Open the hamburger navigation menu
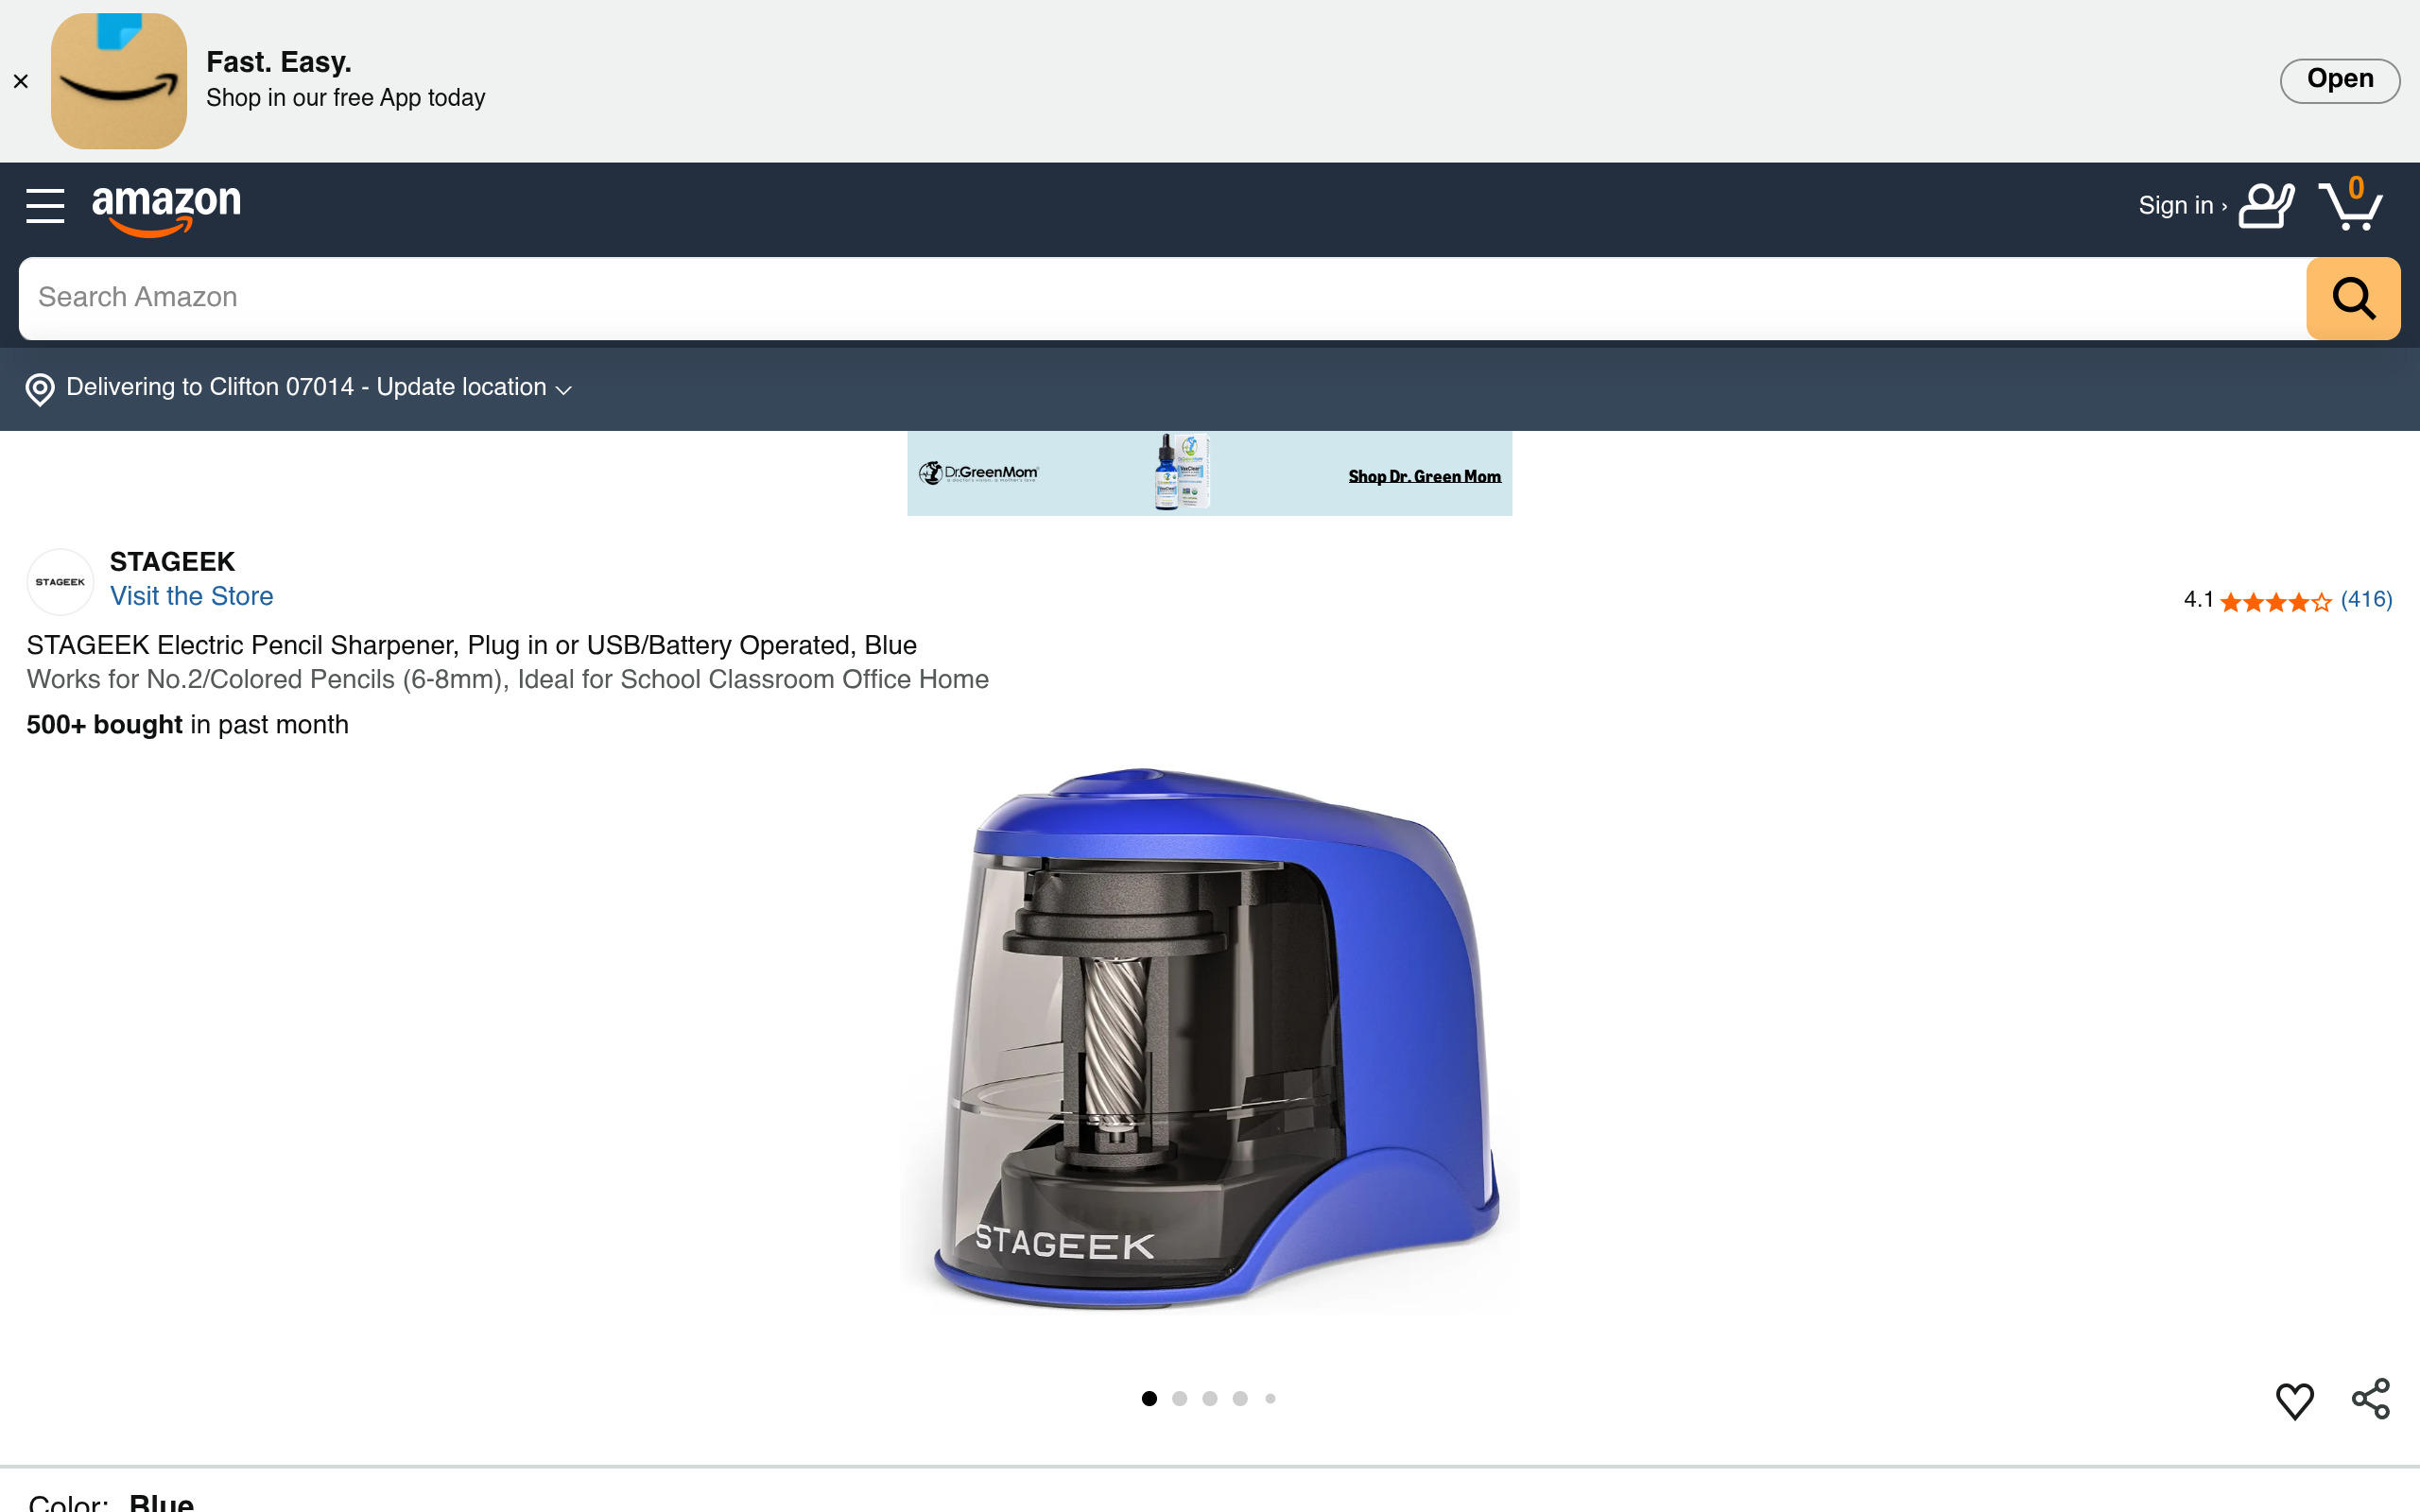 pos(45,206)
